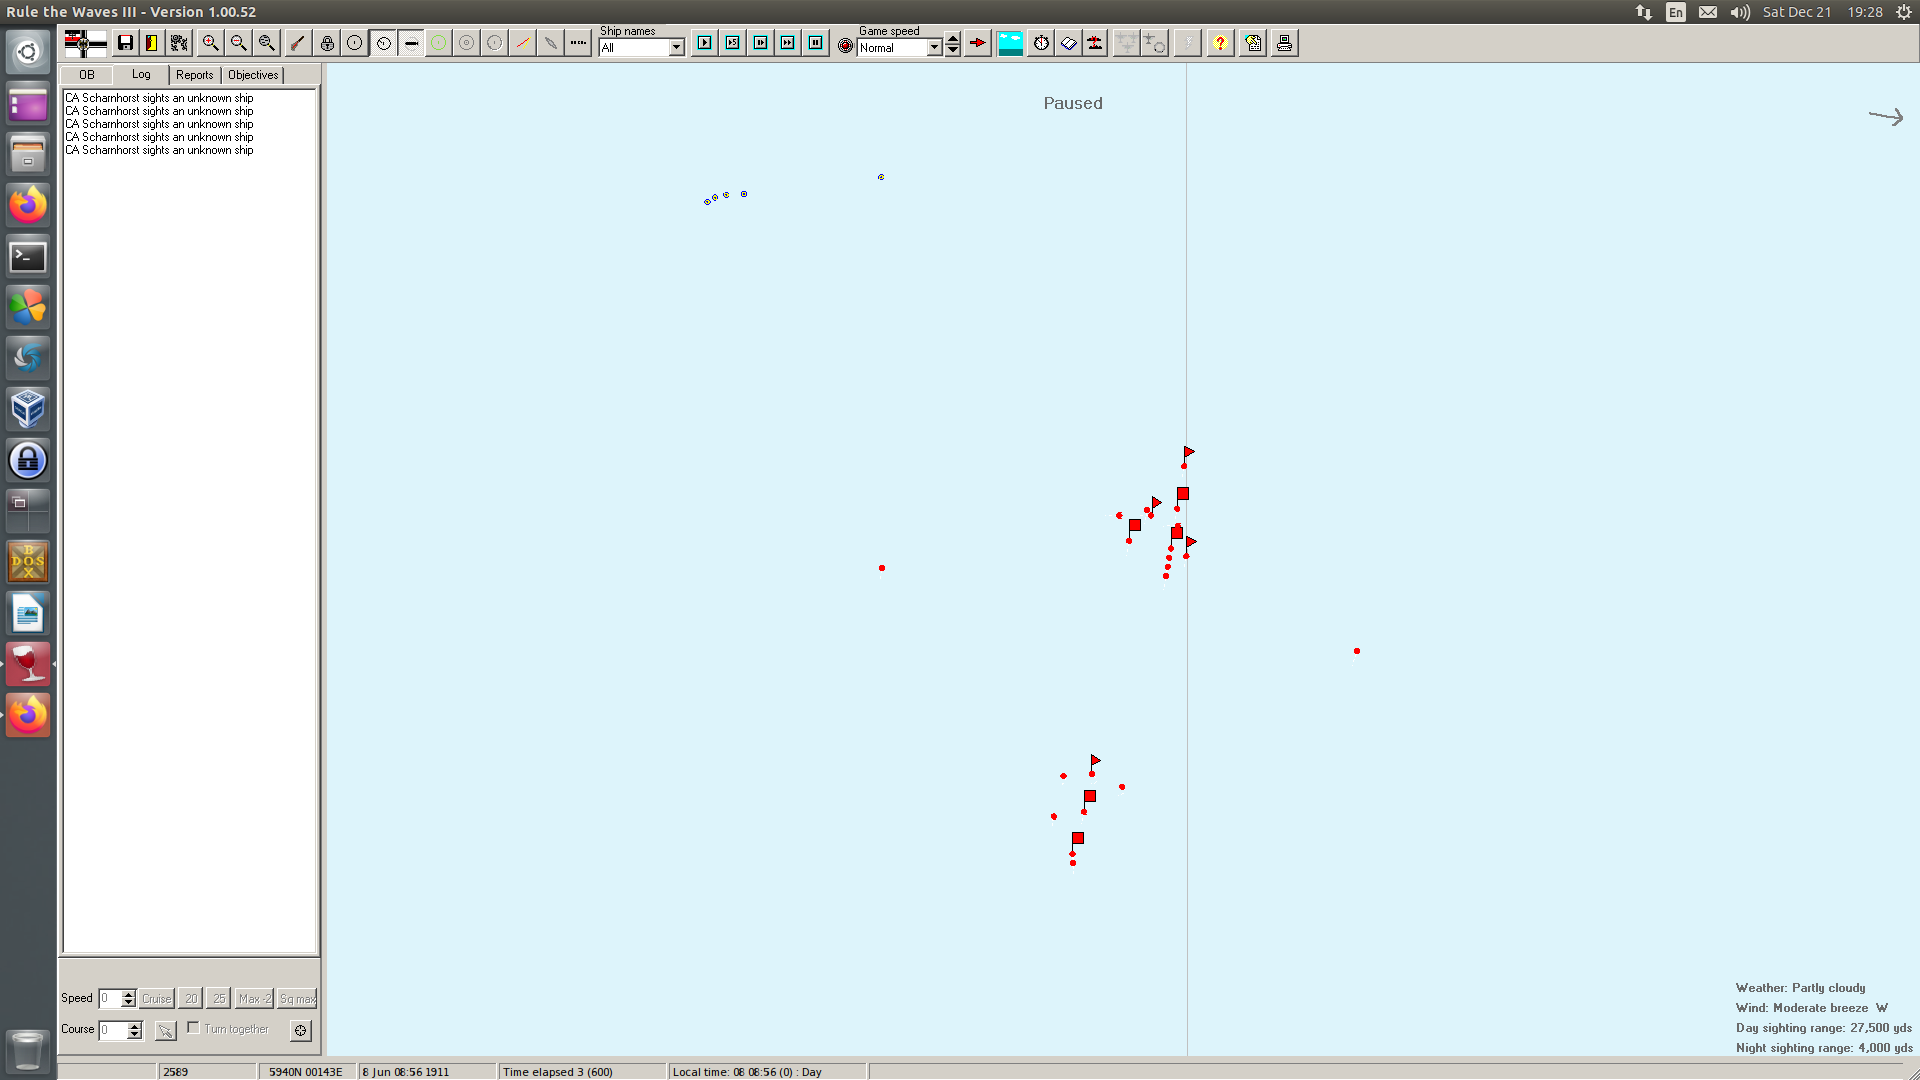Save the game with the floppy disk icon
This screenshot has width=1920, height=1080.
(x=125, y=43)
